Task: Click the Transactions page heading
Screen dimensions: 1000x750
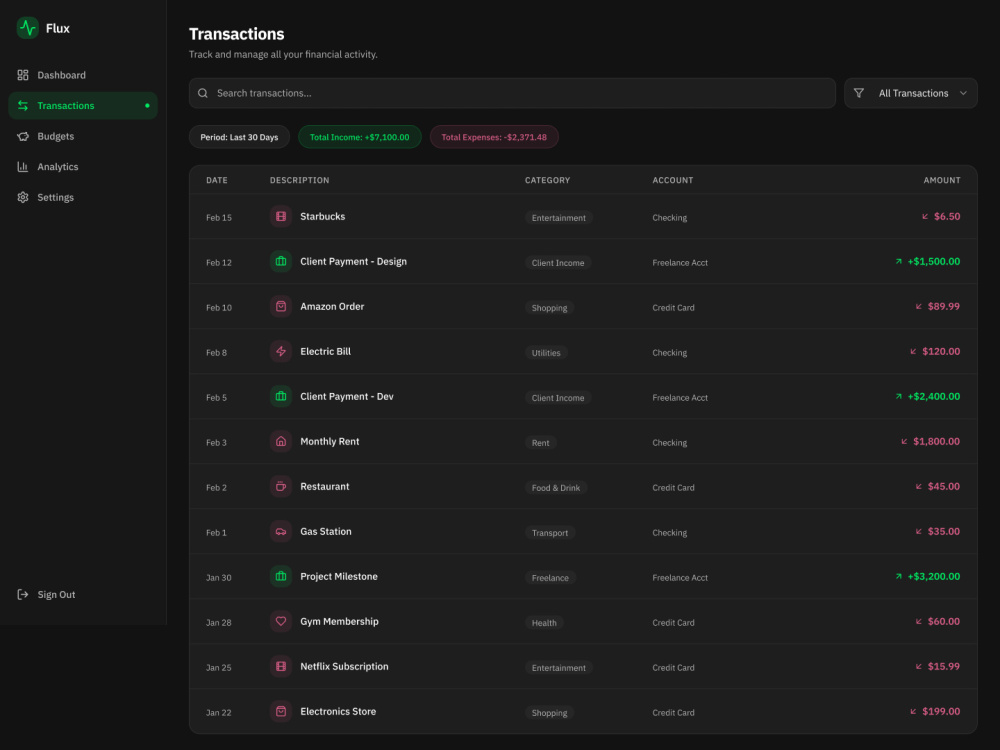Action: coord(237,34)
